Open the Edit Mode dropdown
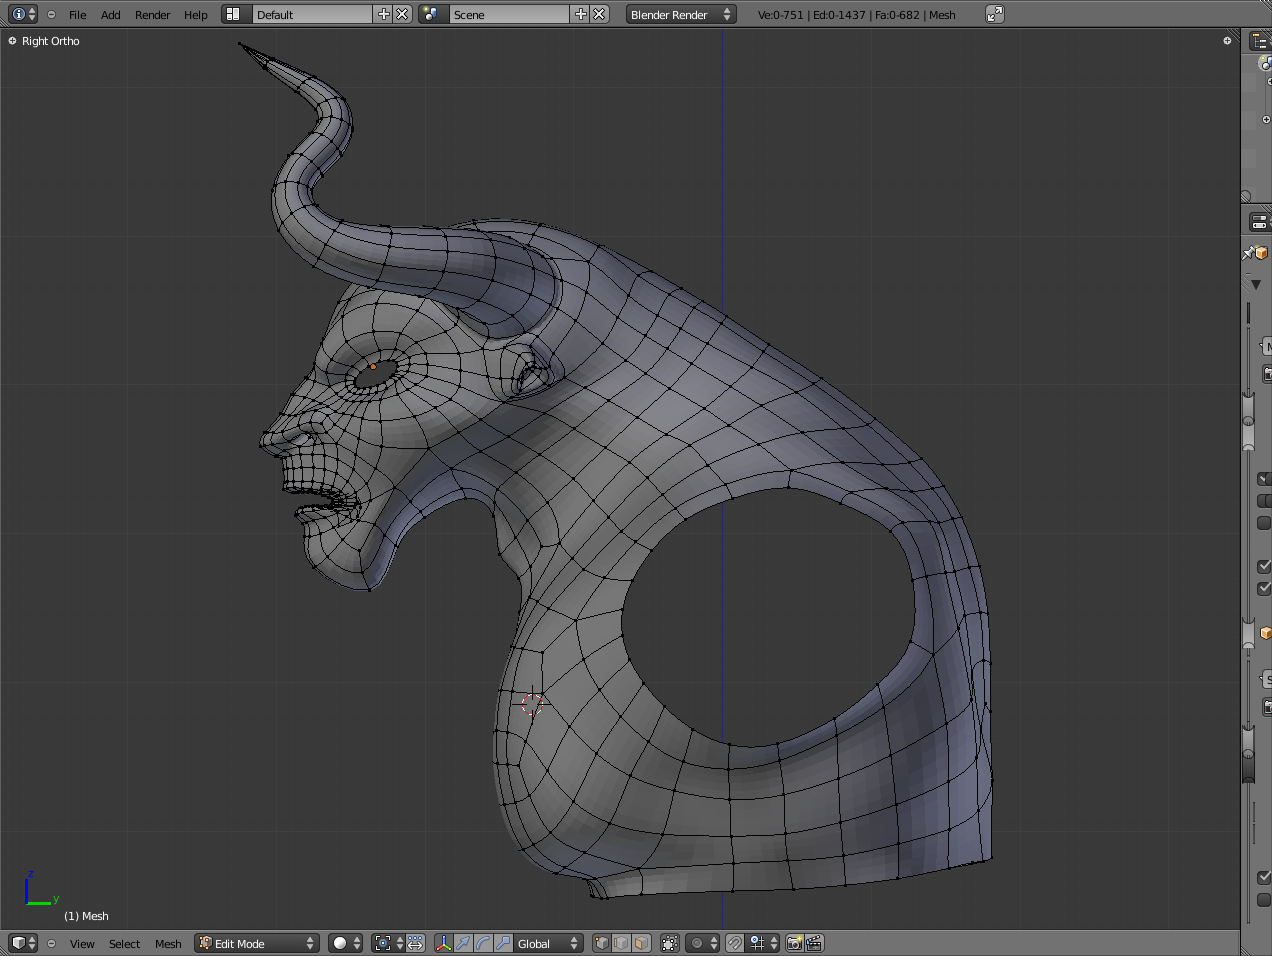This screenshot has width=1272, height=956. pyautogui.click(x=257, y=943)
